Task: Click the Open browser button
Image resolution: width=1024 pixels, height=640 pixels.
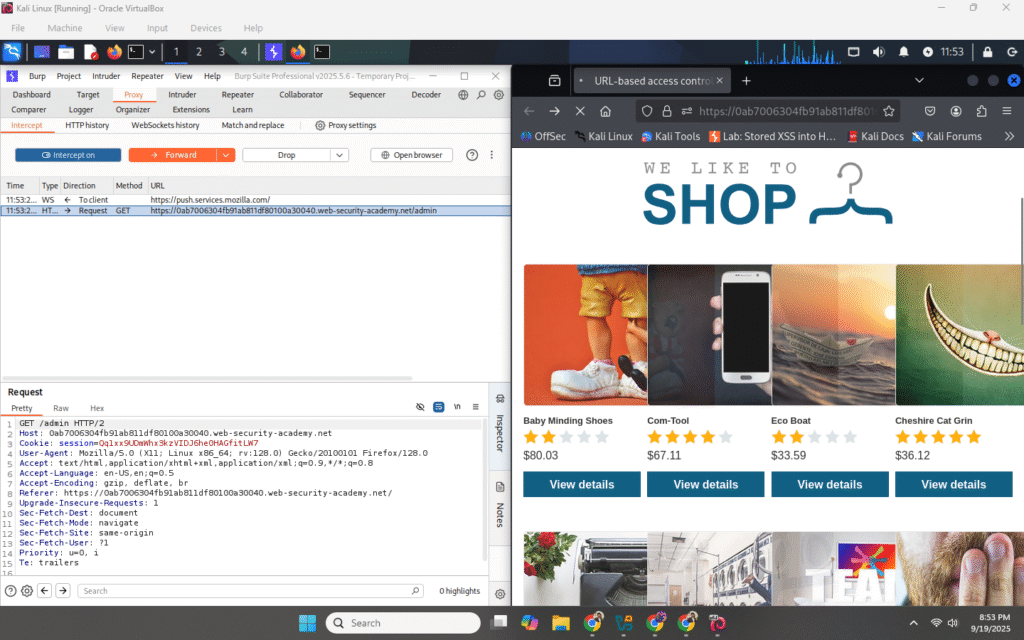Action: 412,155
